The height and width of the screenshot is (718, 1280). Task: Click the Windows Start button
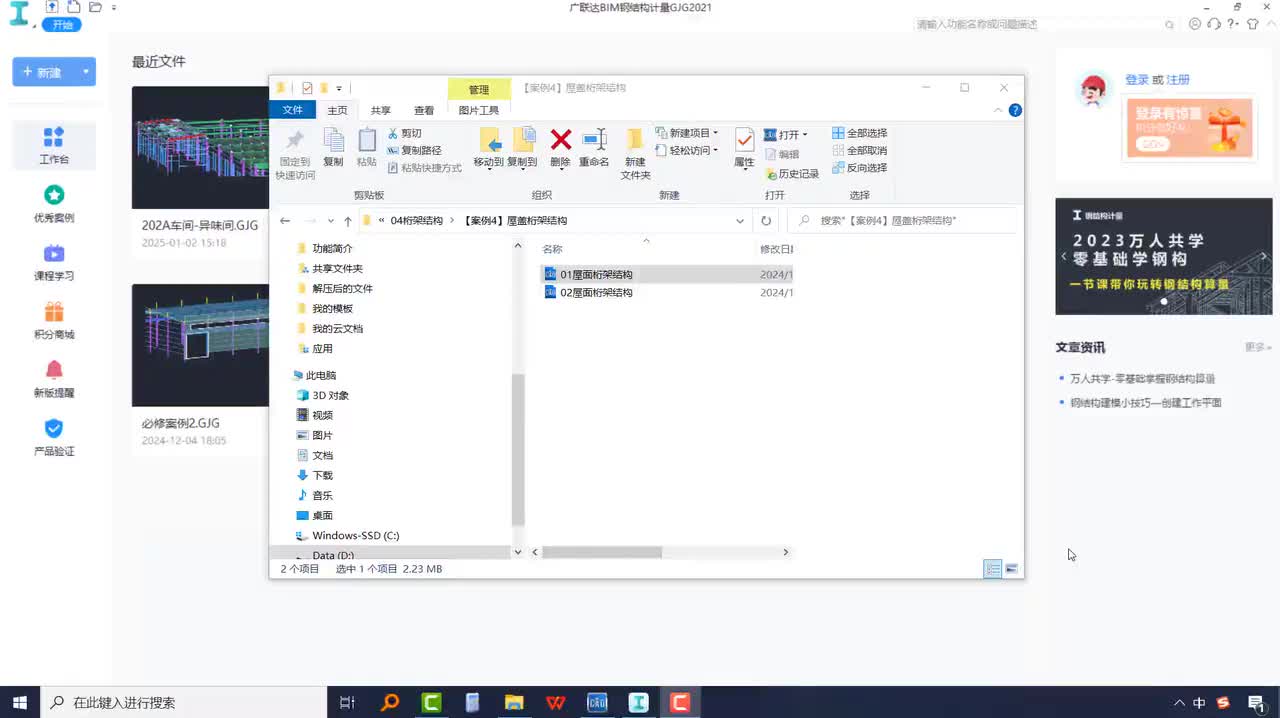(19, 702)
